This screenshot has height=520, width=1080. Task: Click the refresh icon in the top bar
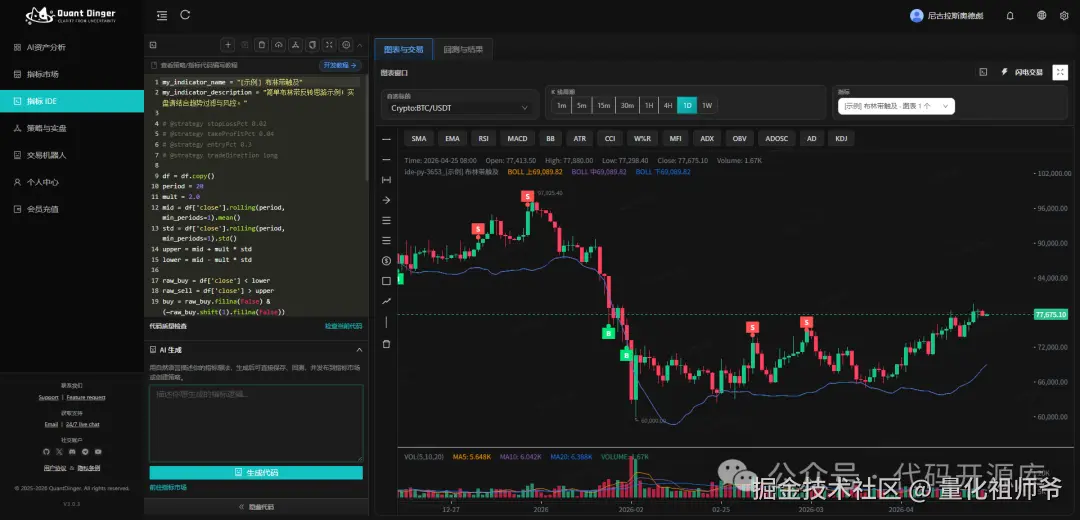pos(185,15)
